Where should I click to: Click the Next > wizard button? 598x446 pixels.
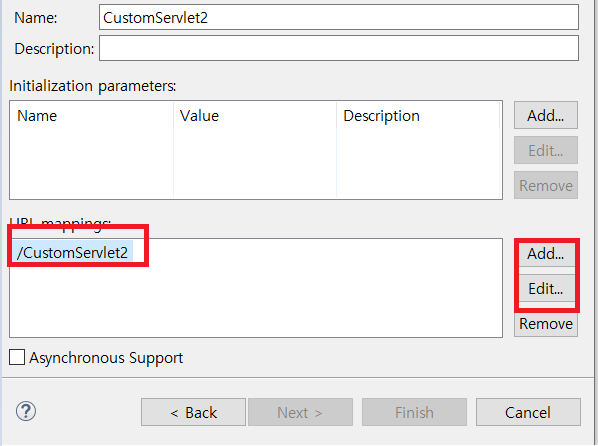click(300, 412)
